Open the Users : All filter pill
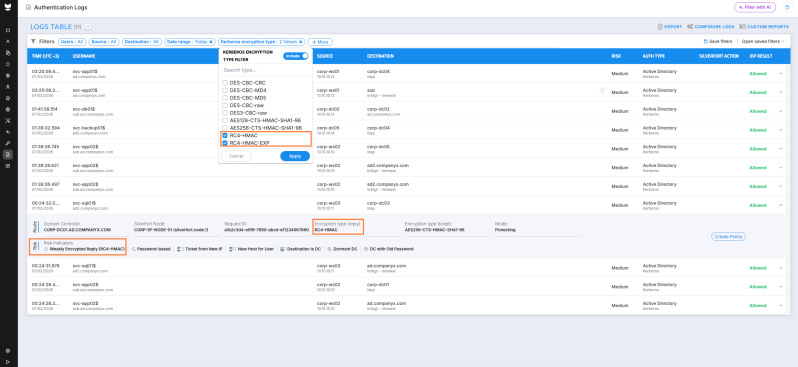Viewport: 798px width, 367px height. 72,42
